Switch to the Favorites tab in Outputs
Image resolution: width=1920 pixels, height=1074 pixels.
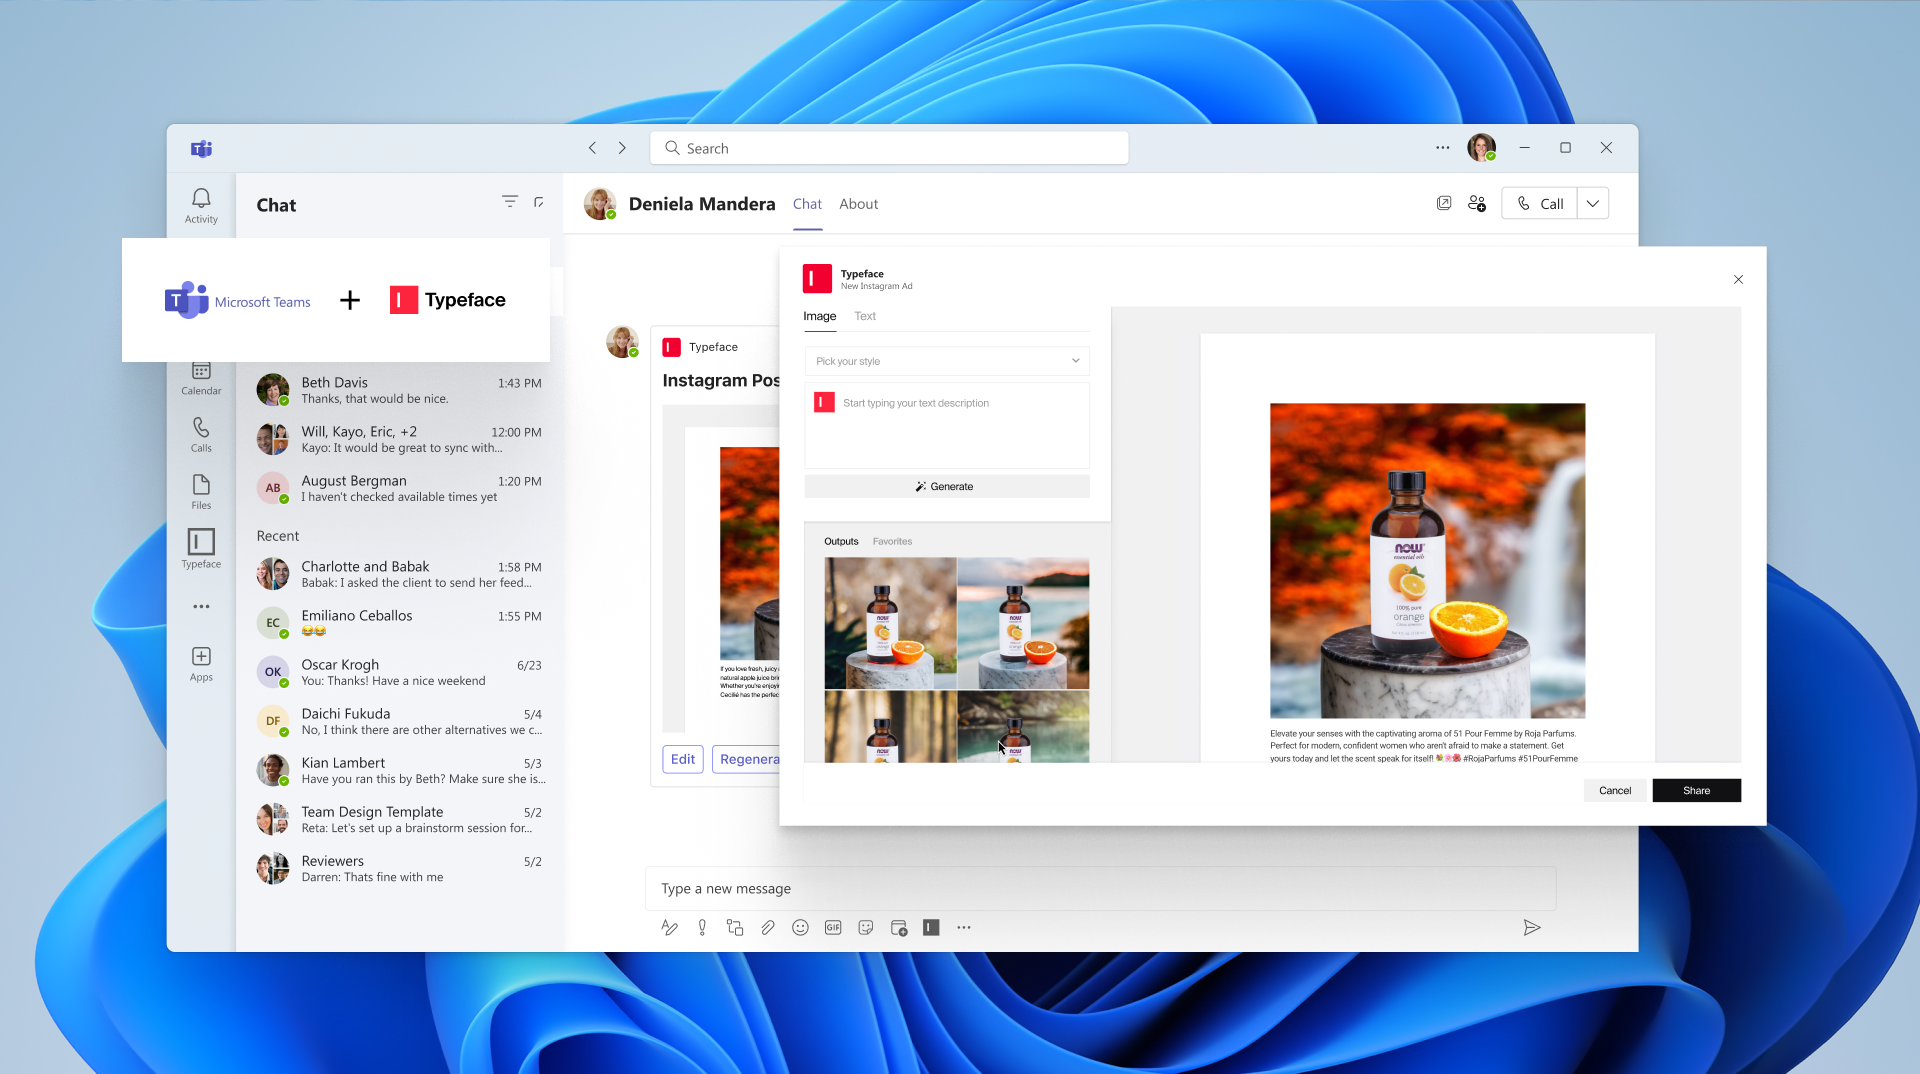click(892, 541)
